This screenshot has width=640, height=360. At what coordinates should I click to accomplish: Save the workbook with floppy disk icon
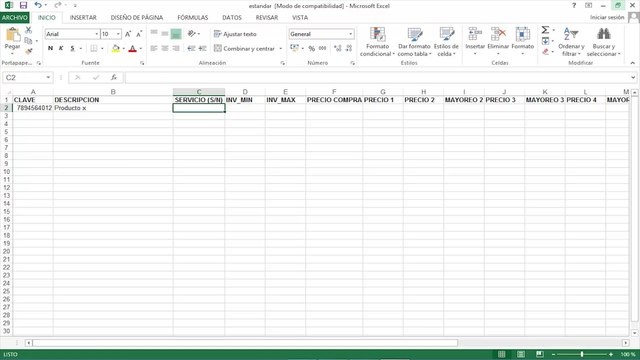click(23, 5)
